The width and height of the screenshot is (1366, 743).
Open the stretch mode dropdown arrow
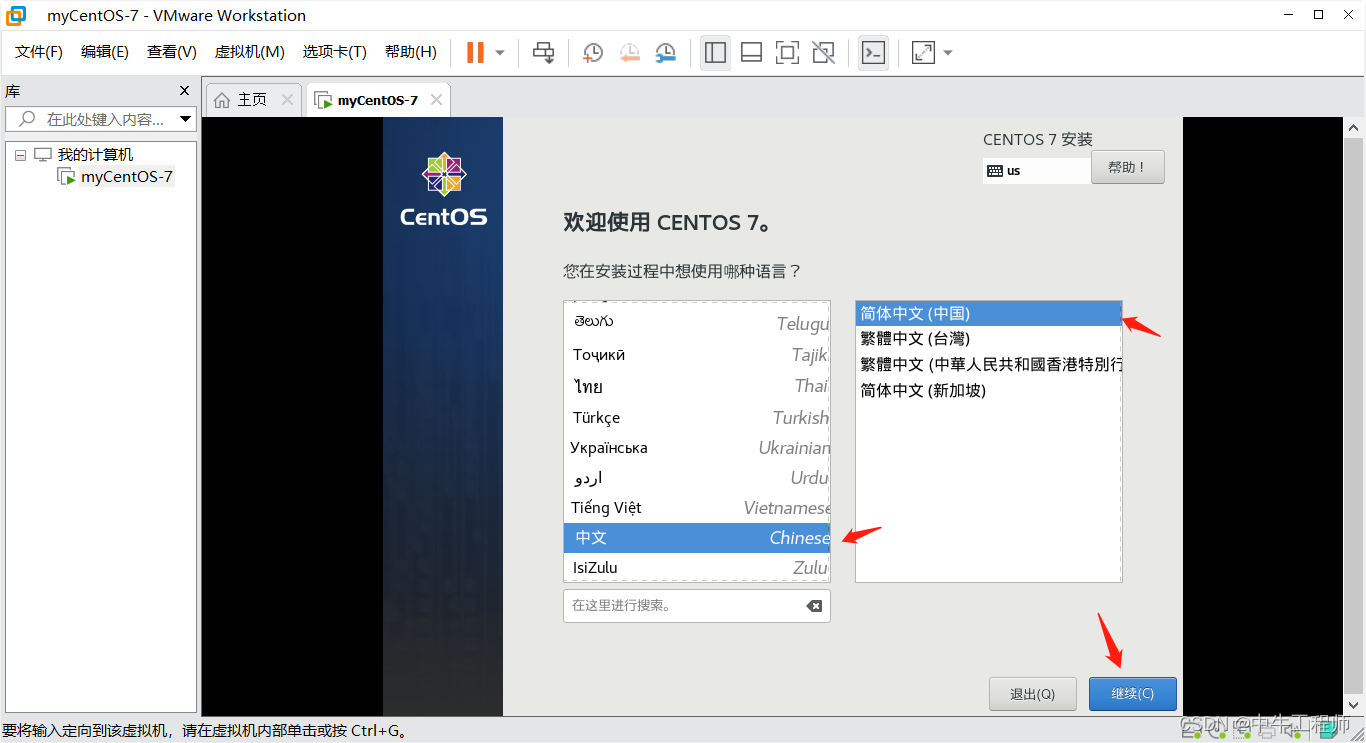[x=946, y=52]
